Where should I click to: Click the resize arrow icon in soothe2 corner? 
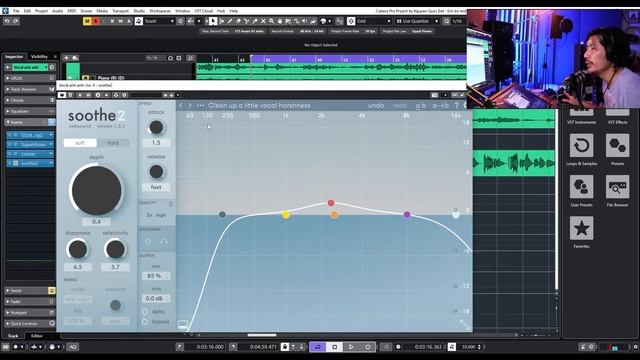tap(464, 324)
